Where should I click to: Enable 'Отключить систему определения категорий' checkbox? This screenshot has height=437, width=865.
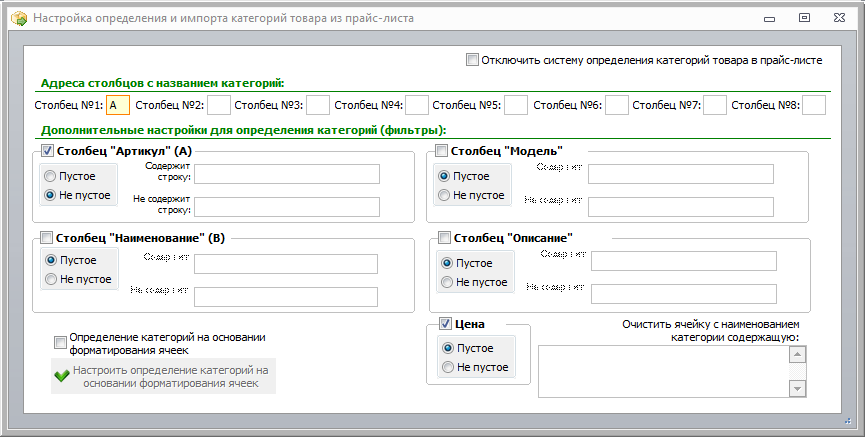[472, 60]
